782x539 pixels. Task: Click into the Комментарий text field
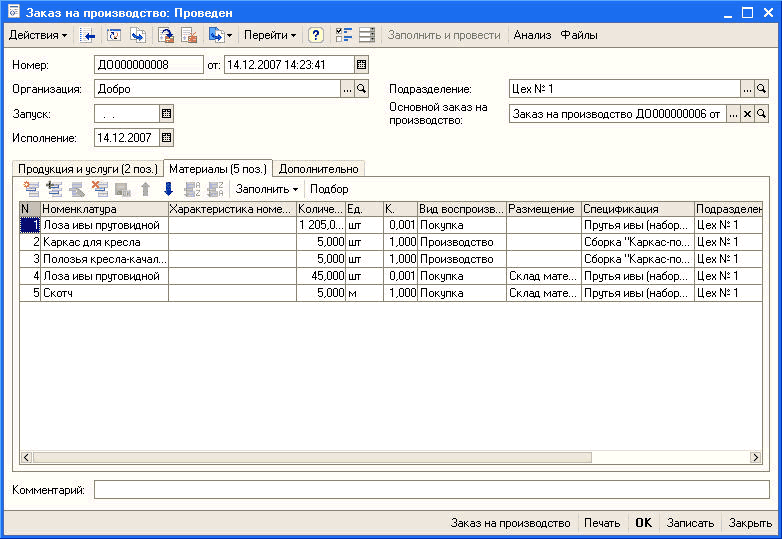430,490
